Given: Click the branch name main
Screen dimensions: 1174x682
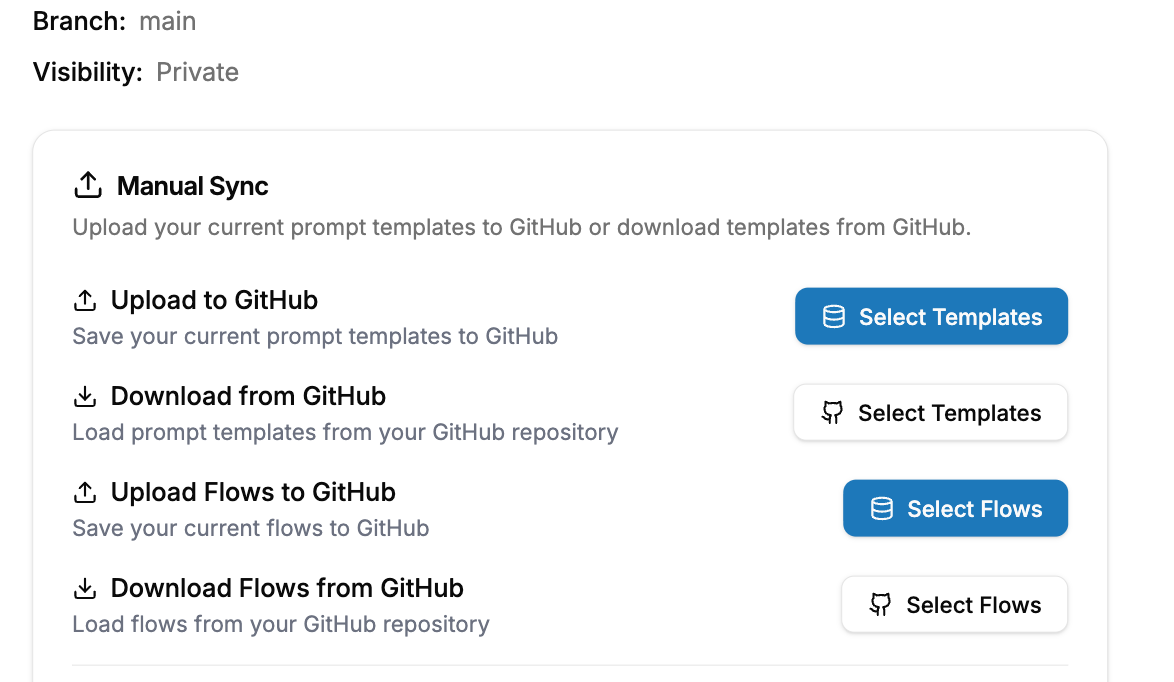Looking at the screenshot, I should pyautogui.click(x=168, y=21).
